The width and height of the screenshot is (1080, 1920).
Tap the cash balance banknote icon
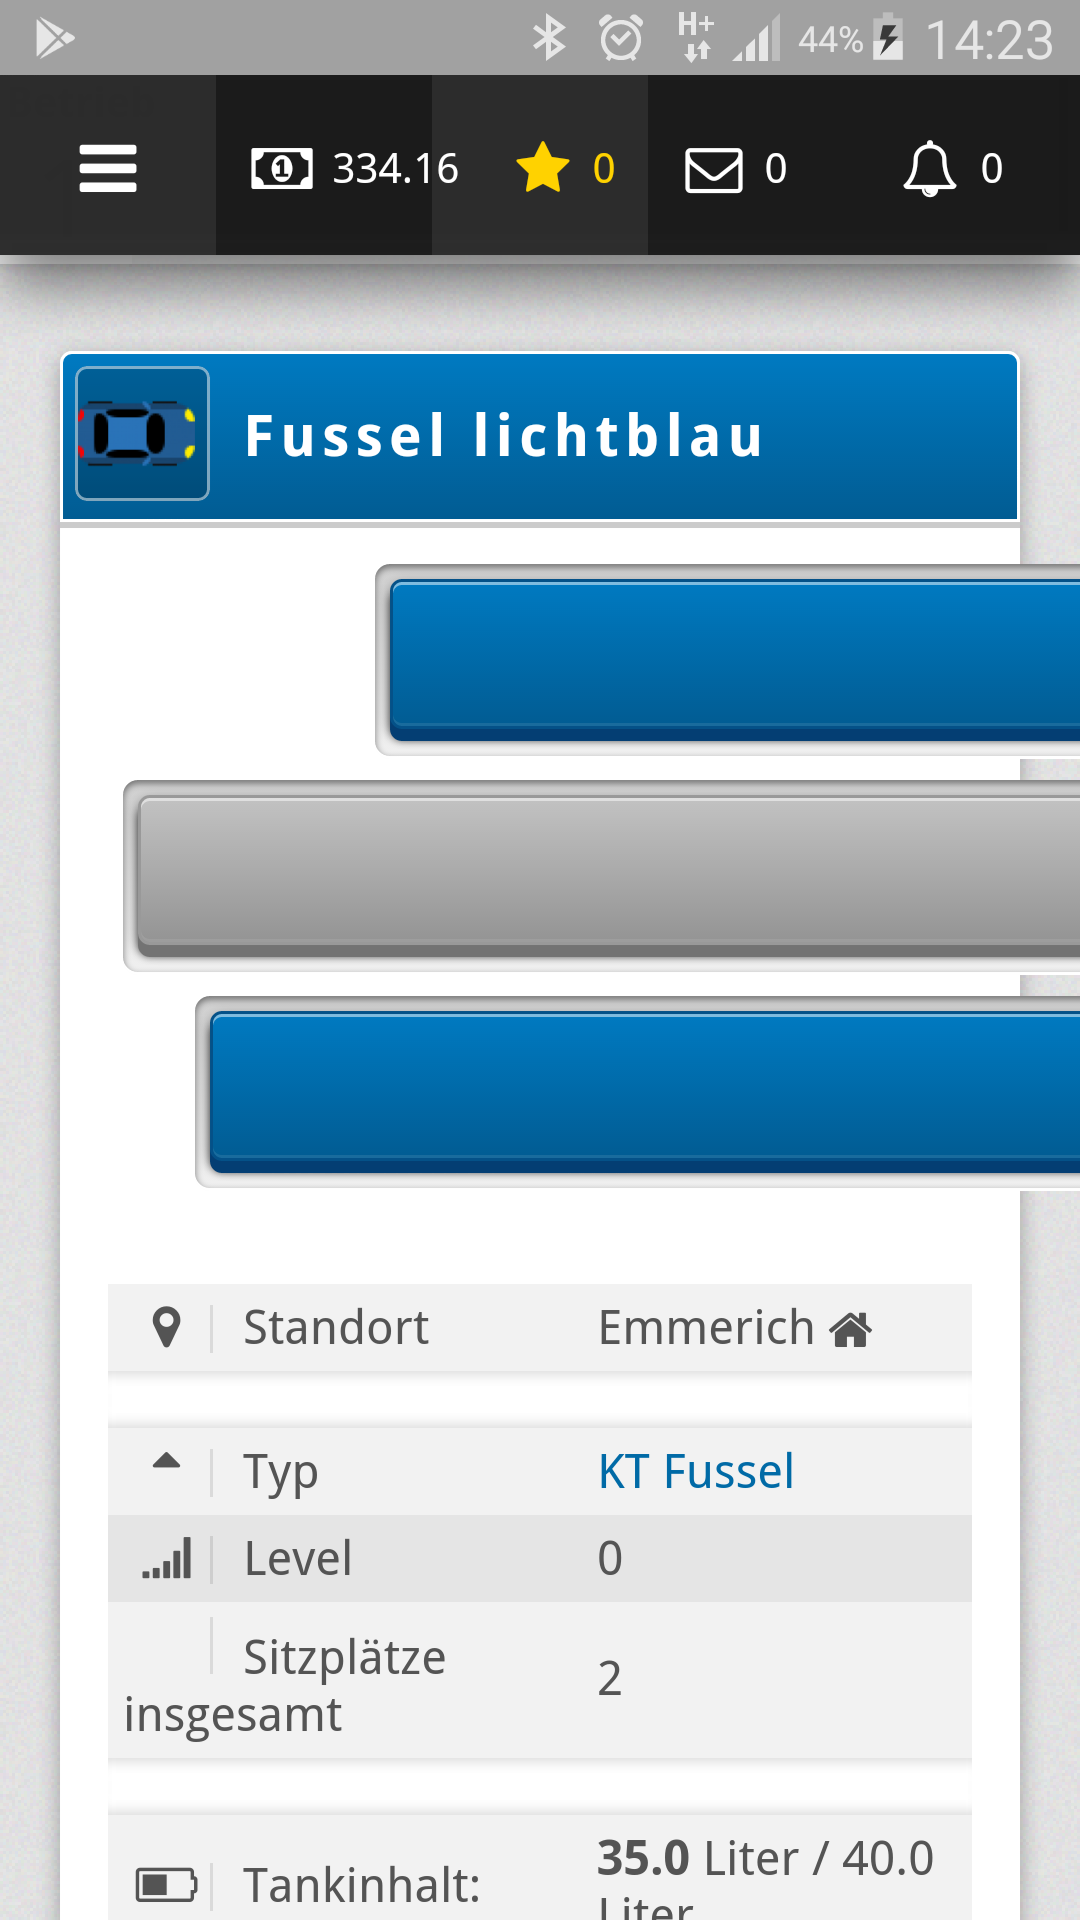pyautogui.click(x=281, y=168)
